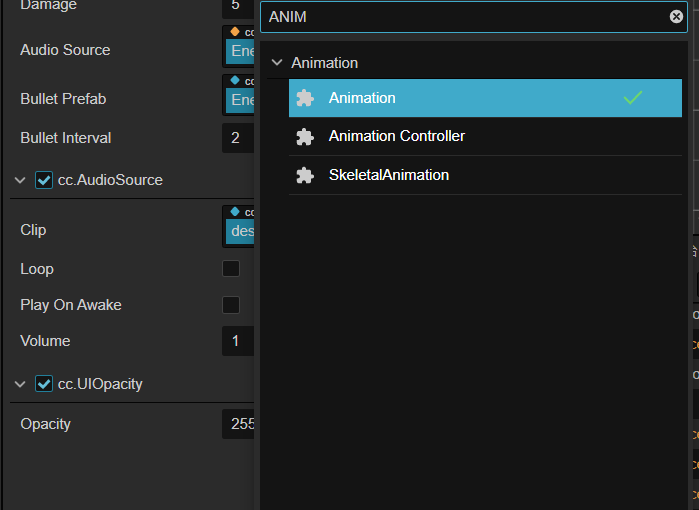Toggle the Play On Awake checkbox
Image resolution: width=699 pixels, height=510 pixels.
pos(231,305)
